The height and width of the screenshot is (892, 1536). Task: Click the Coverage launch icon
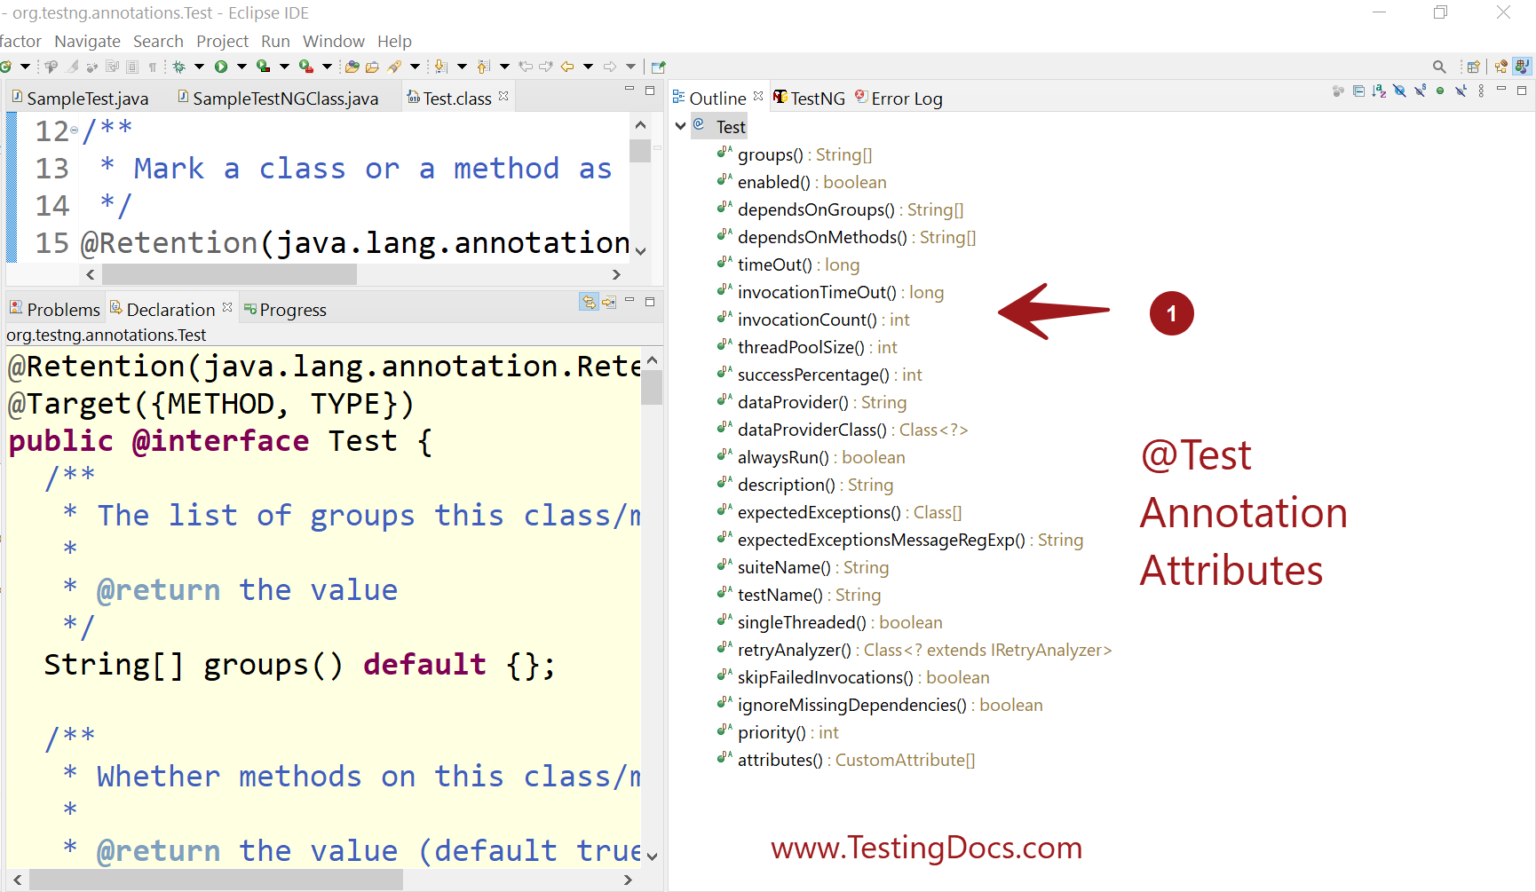tap(264, 65)
